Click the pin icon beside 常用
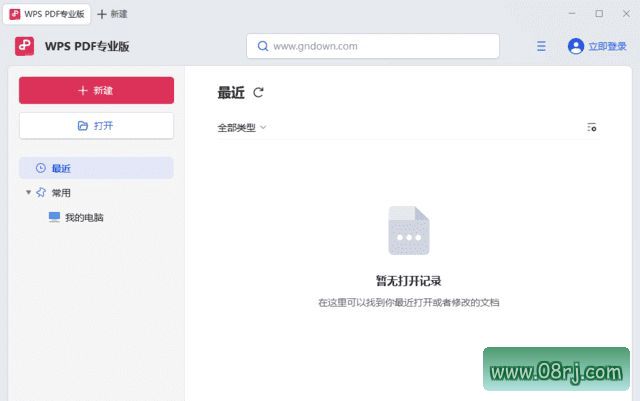640x401 pixels. (41, 192)
